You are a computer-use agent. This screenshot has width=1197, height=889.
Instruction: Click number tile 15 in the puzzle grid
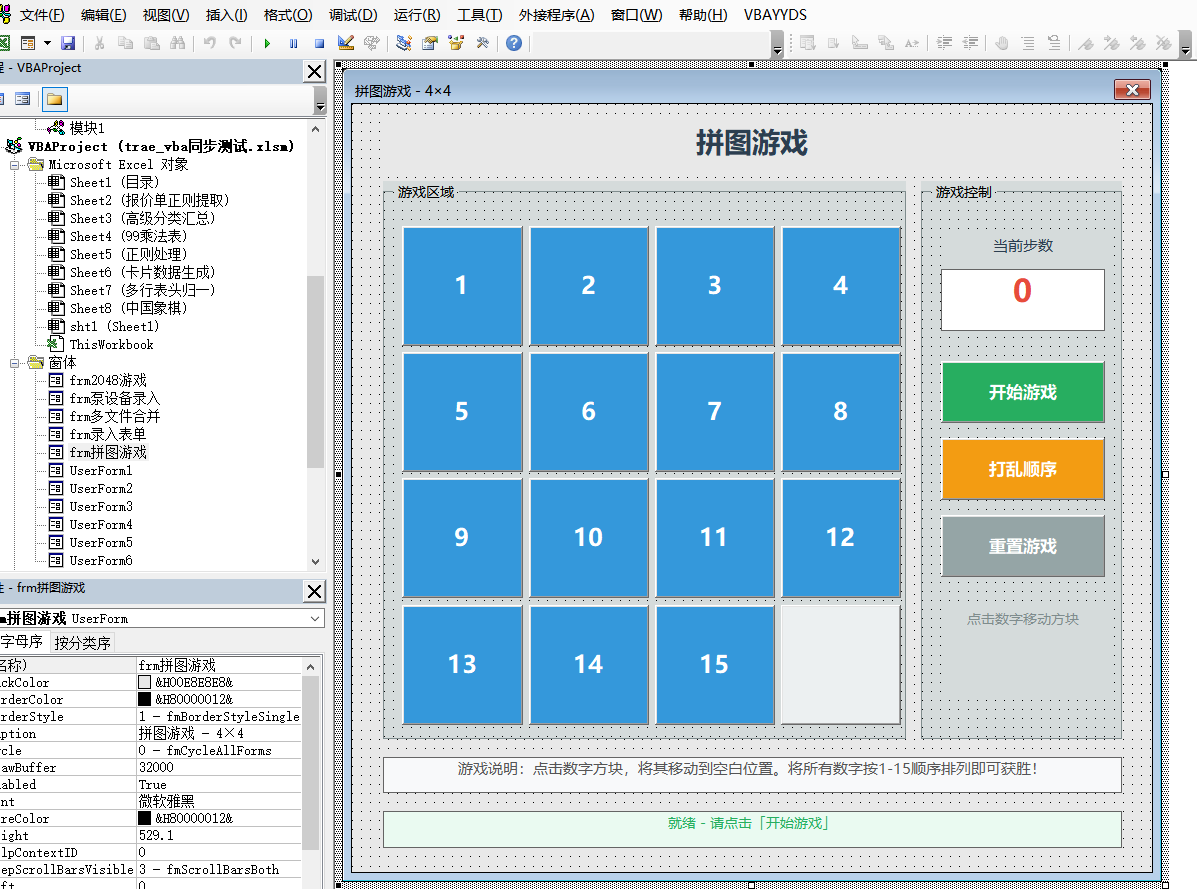(715, 664)
